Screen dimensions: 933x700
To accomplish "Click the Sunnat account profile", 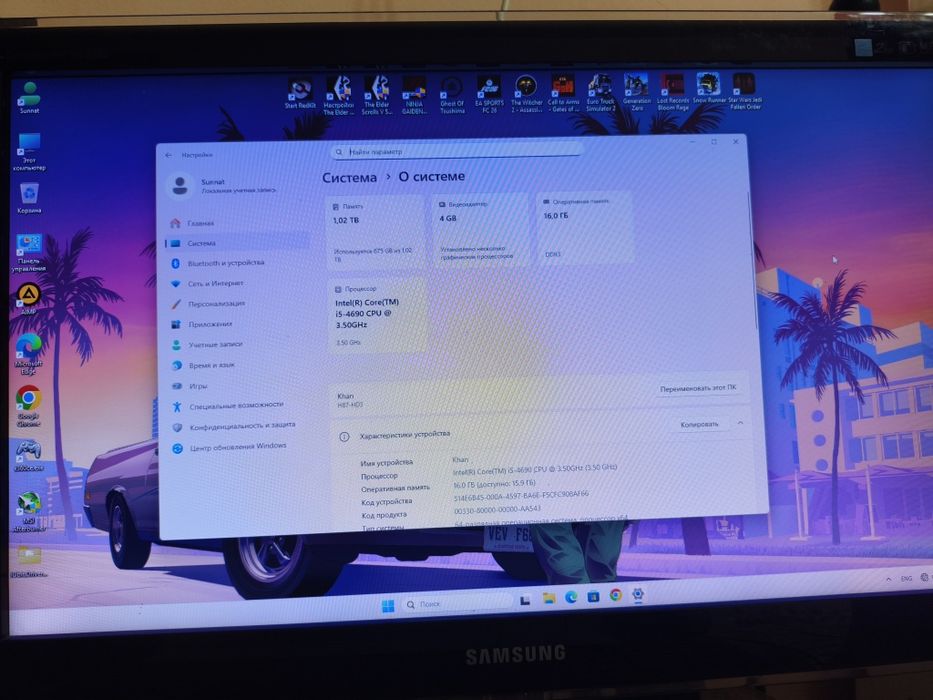I will pos(221,186).
